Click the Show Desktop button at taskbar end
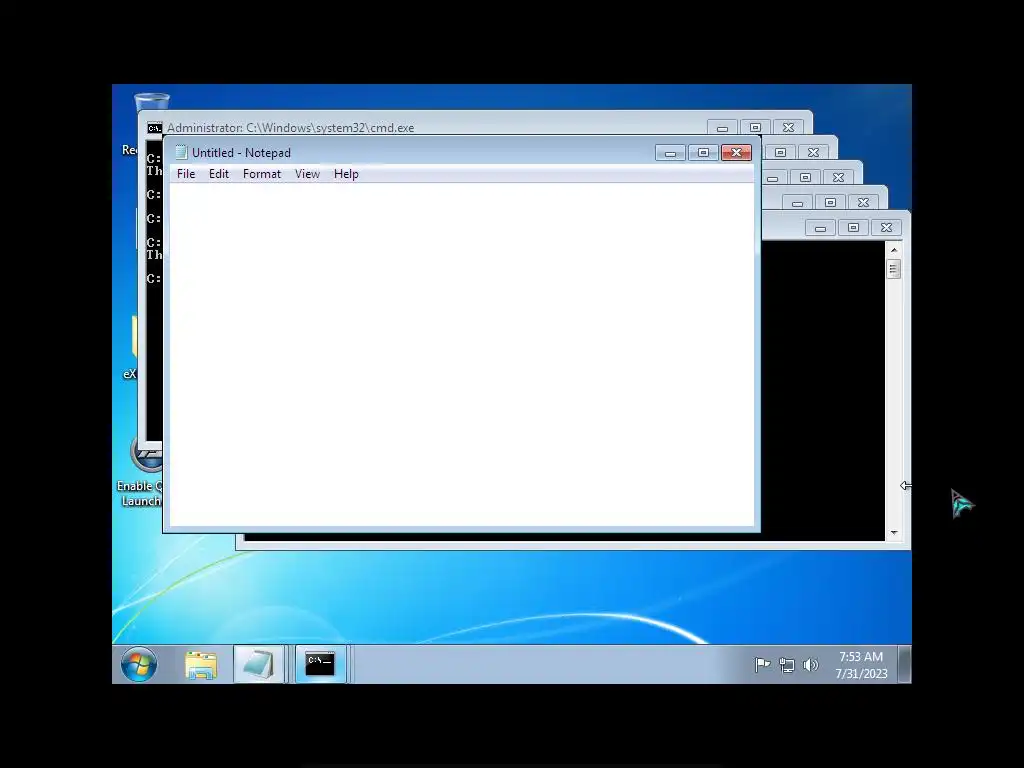Image resolution: width=1024 pixels, height=768 pixels. (904, 665)
